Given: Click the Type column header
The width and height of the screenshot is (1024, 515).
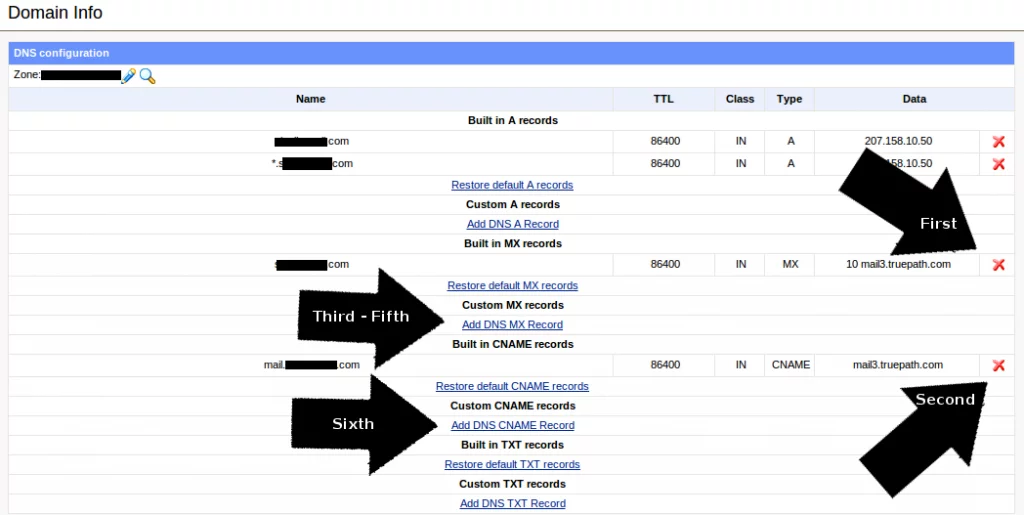Looking at the screenshot, I should [790, 99].
